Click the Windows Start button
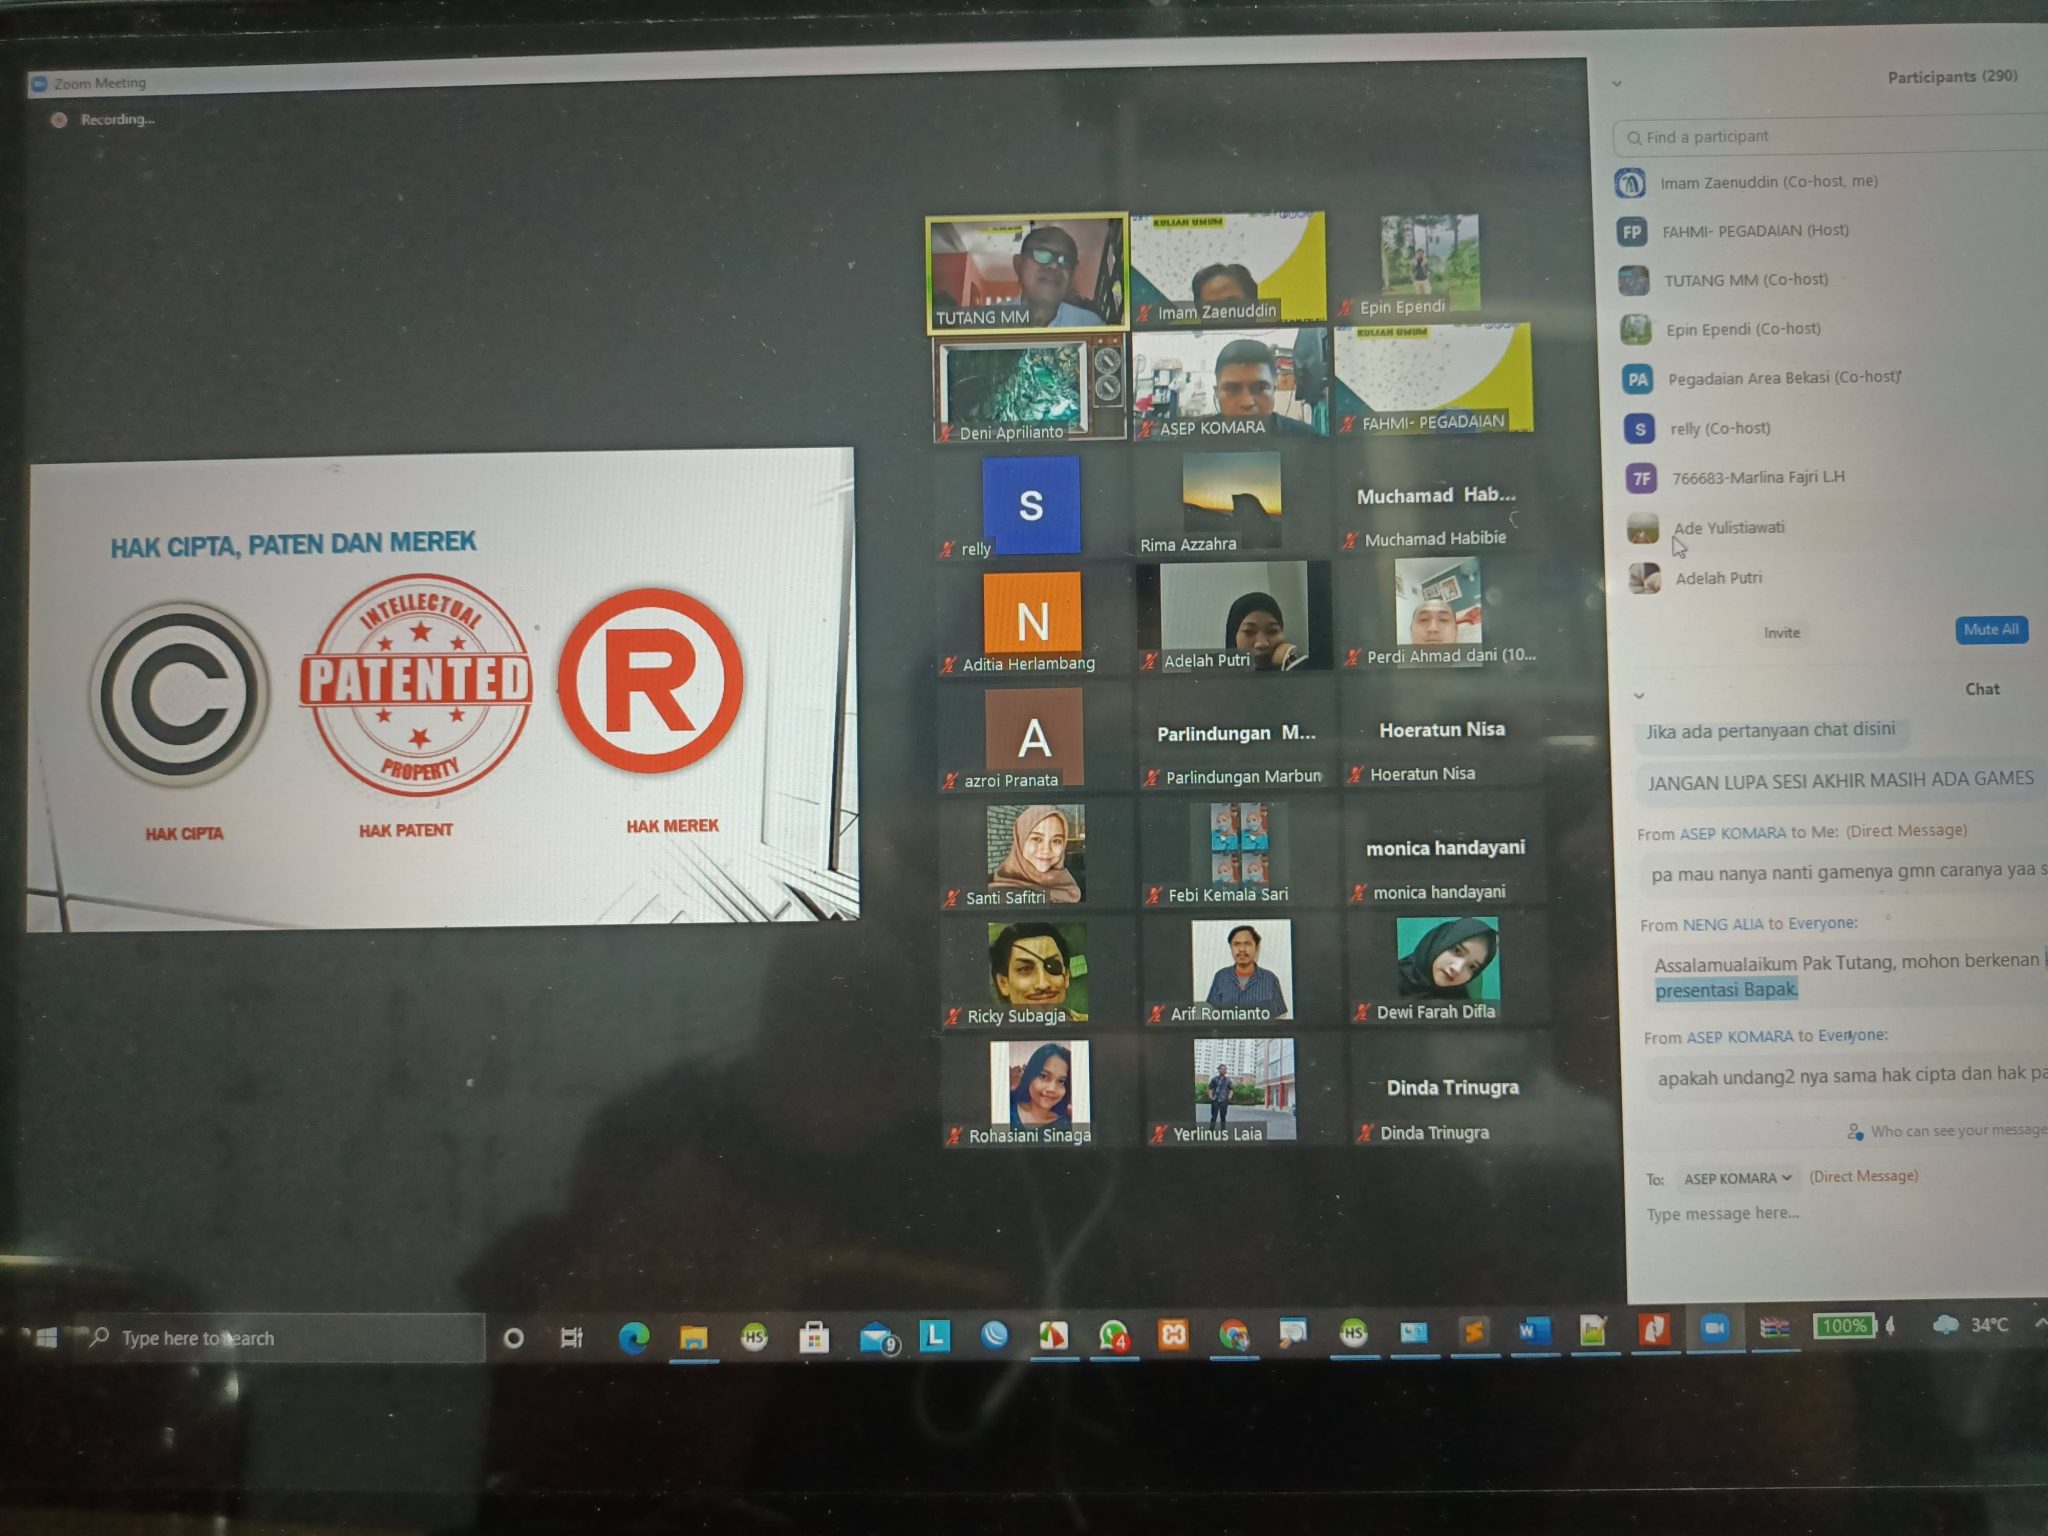The width and height of the screenshot is (2048, 1536). point(45,1338)
